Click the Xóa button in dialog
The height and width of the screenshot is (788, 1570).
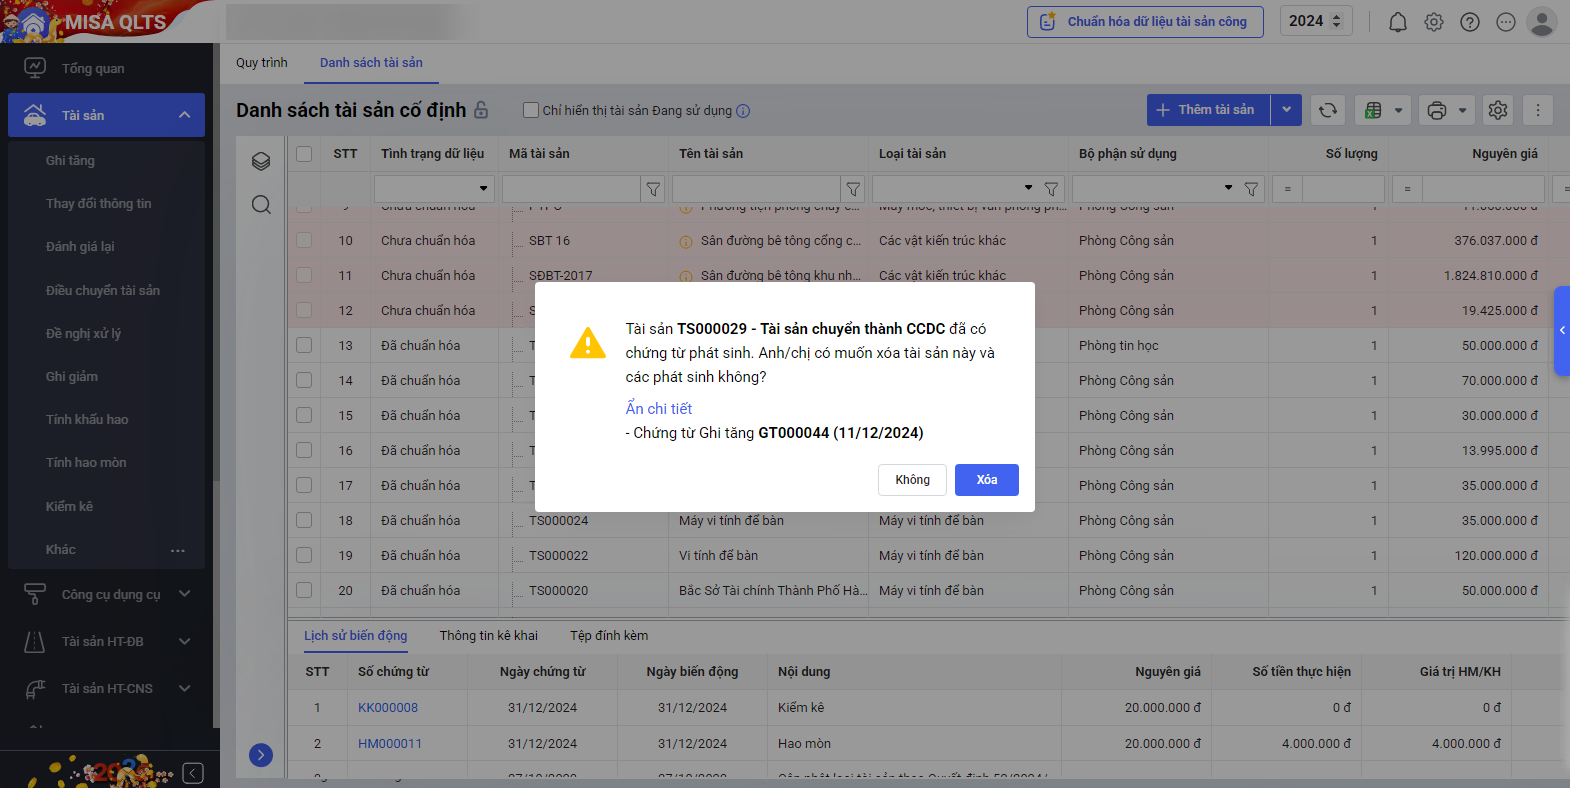(986, 480)
